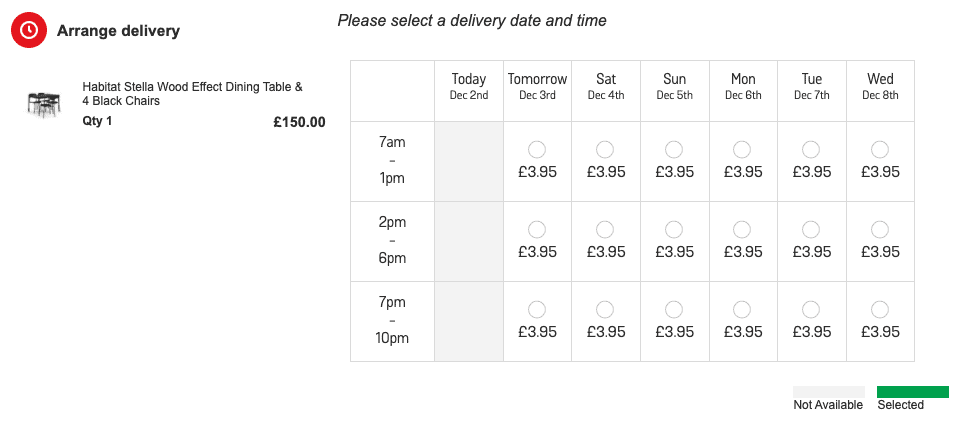This screenshot has width=968, height=421.
Task: Select Sun Dec 5th 7pm–10pm slot
Action: coord(674,309)
